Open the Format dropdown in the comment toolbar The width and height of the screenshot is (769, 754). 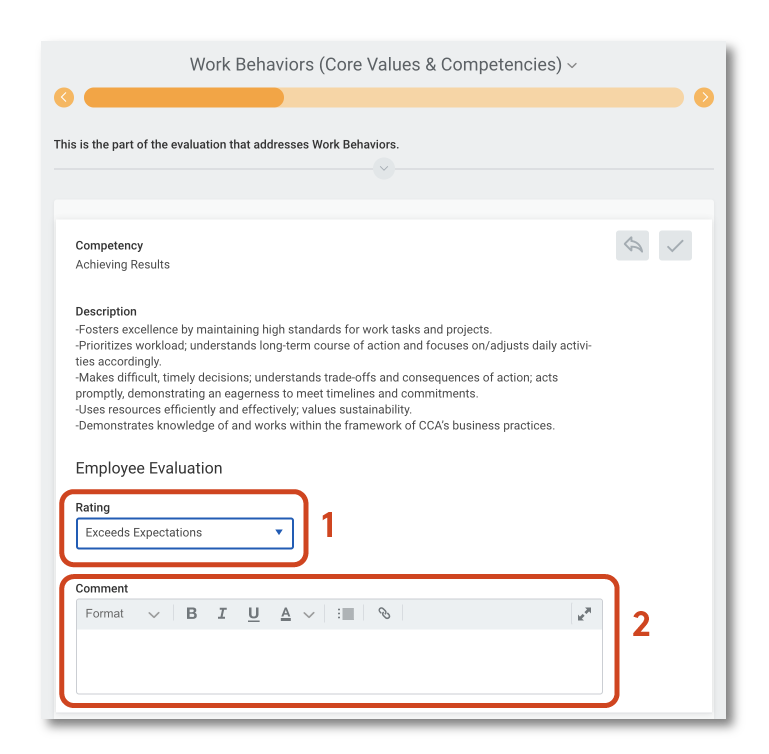point(122,614)
